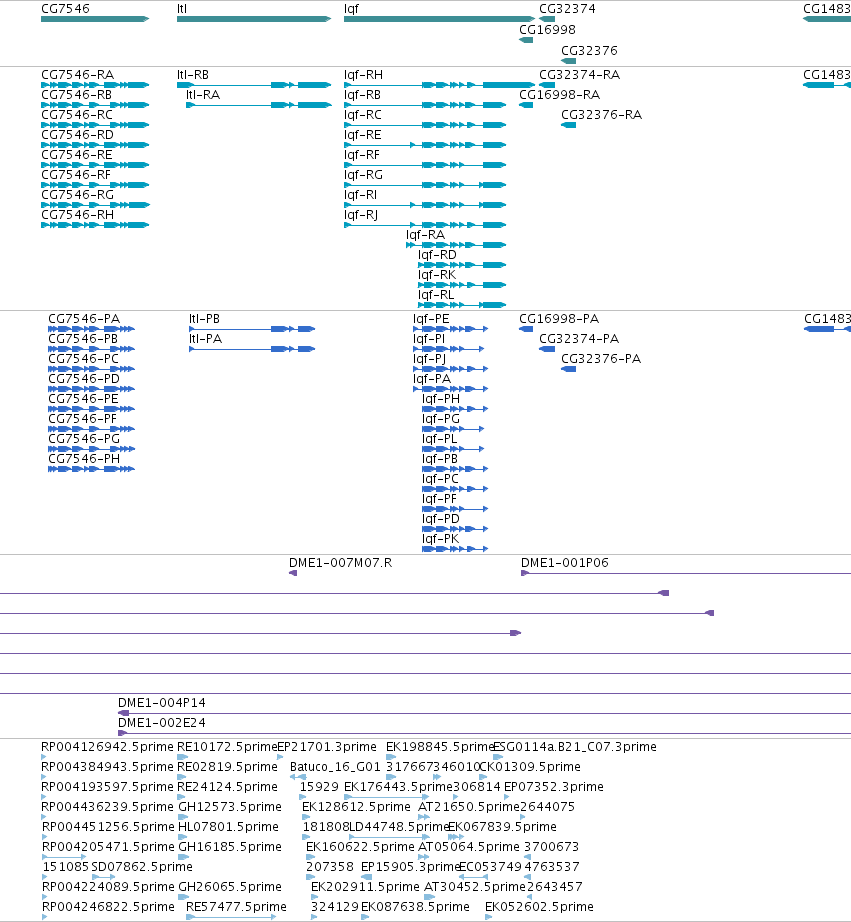Select EST EK052602.5prime
851x922 pixels.
tap(539, 907)
